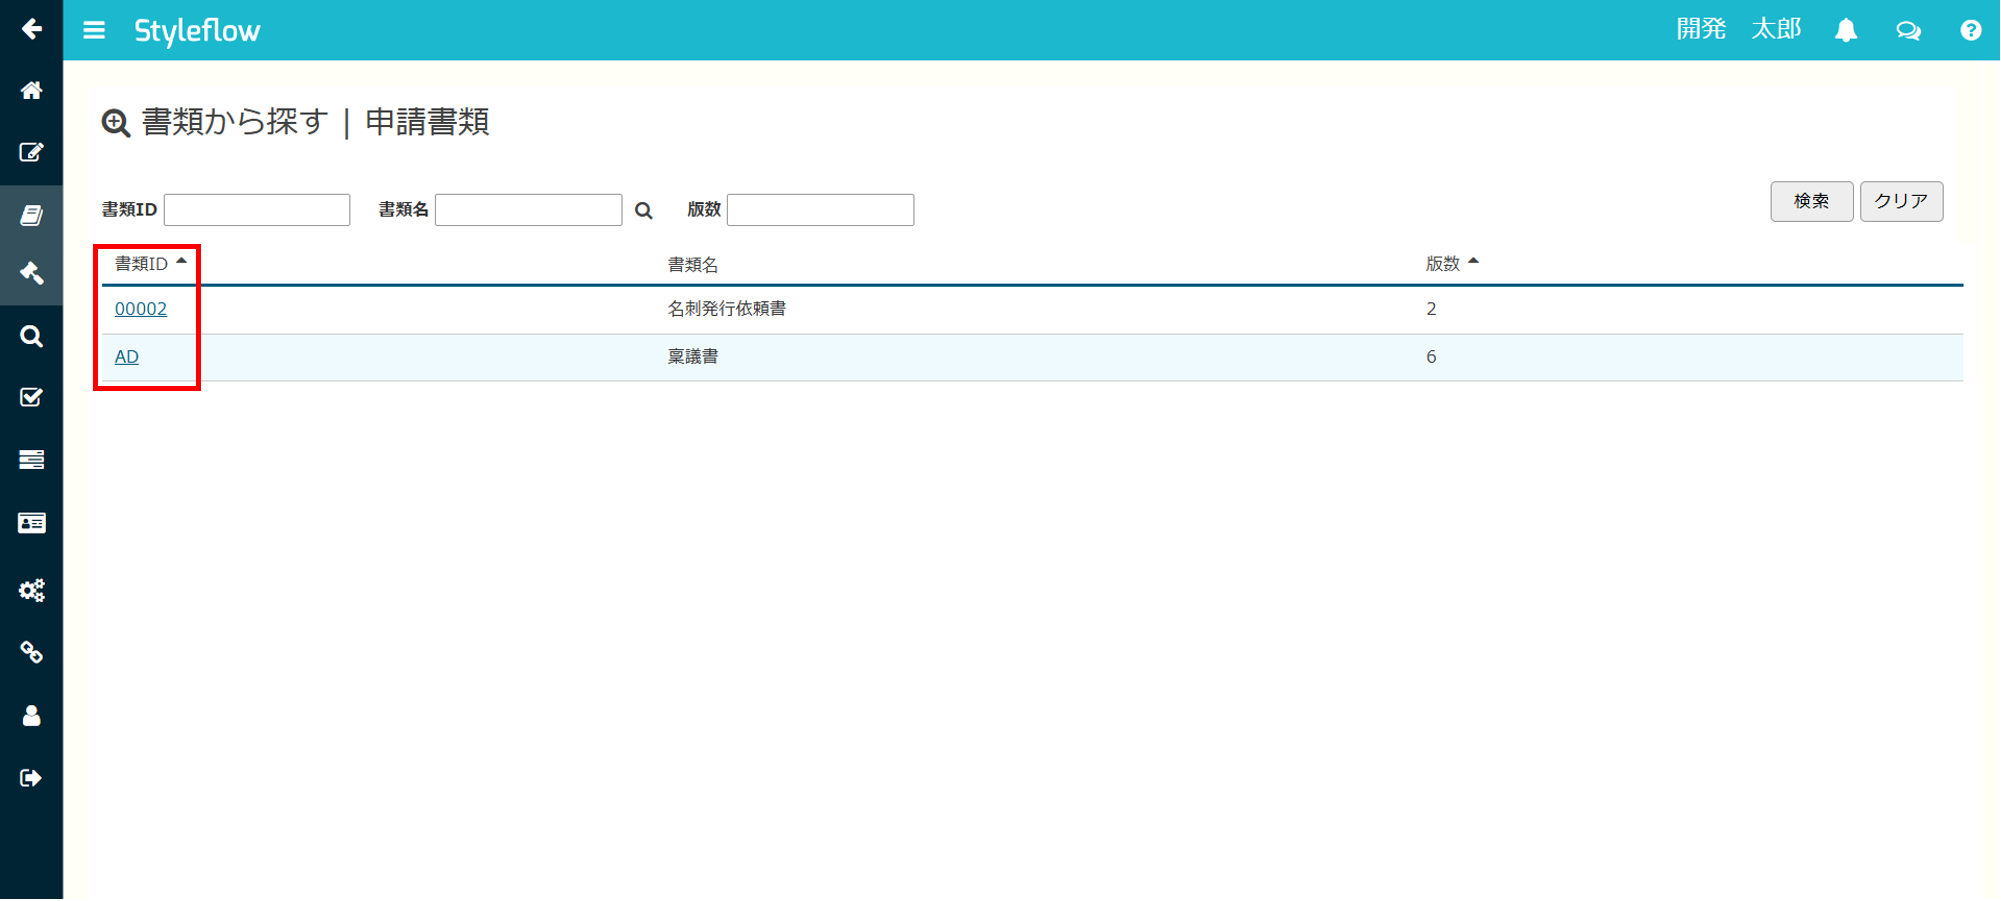Image resolution: width=2001 pixels, height=901 pixels.
Task: Open the stacked-list sidebar icon
Action: coord(31,459)
